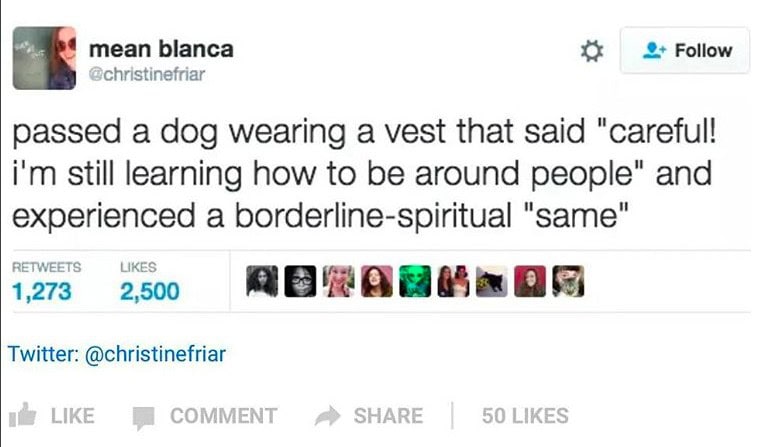Click the tweet text about the dog vest
Image resolution: width=771 pixels, height=447 pixels.
[x=364, y=174]
